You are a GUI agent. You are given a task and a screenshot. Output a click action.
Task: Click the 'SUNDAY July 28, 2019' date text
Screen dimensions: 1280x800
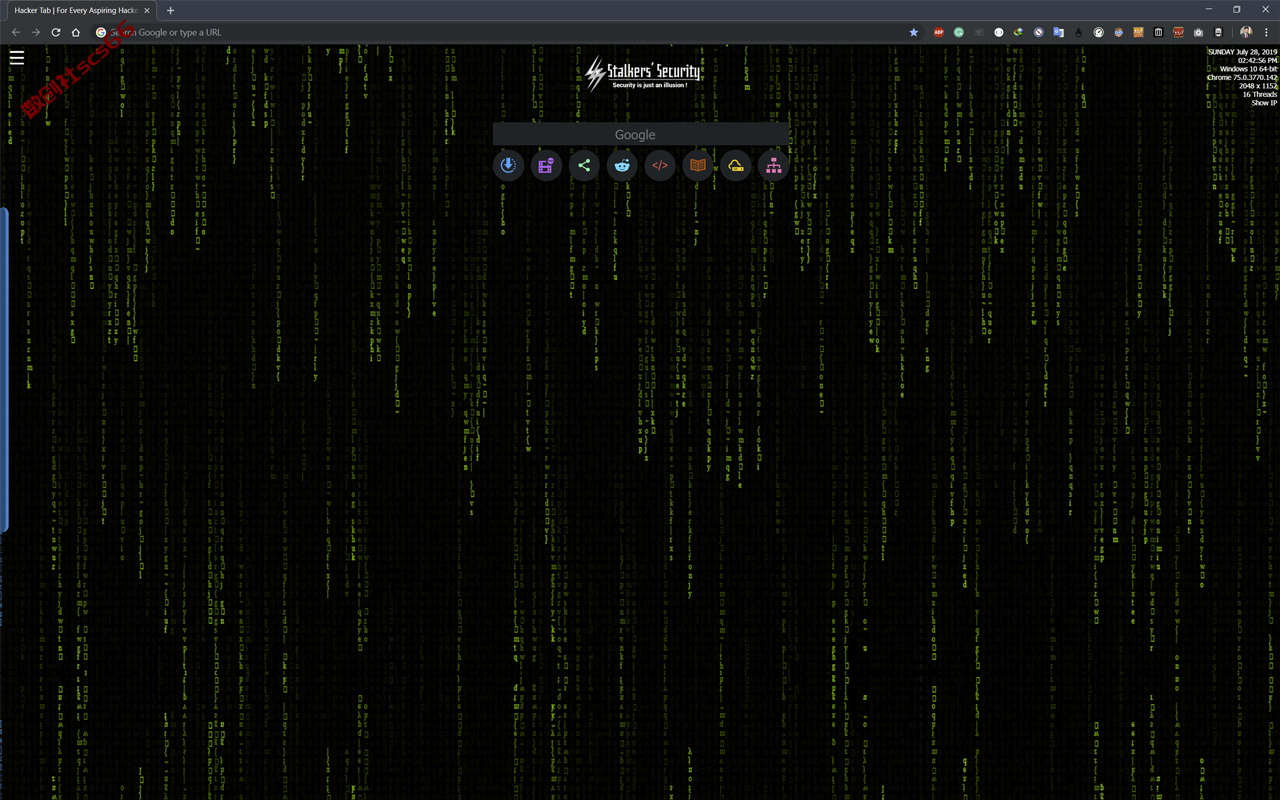tap(1242, 52)
